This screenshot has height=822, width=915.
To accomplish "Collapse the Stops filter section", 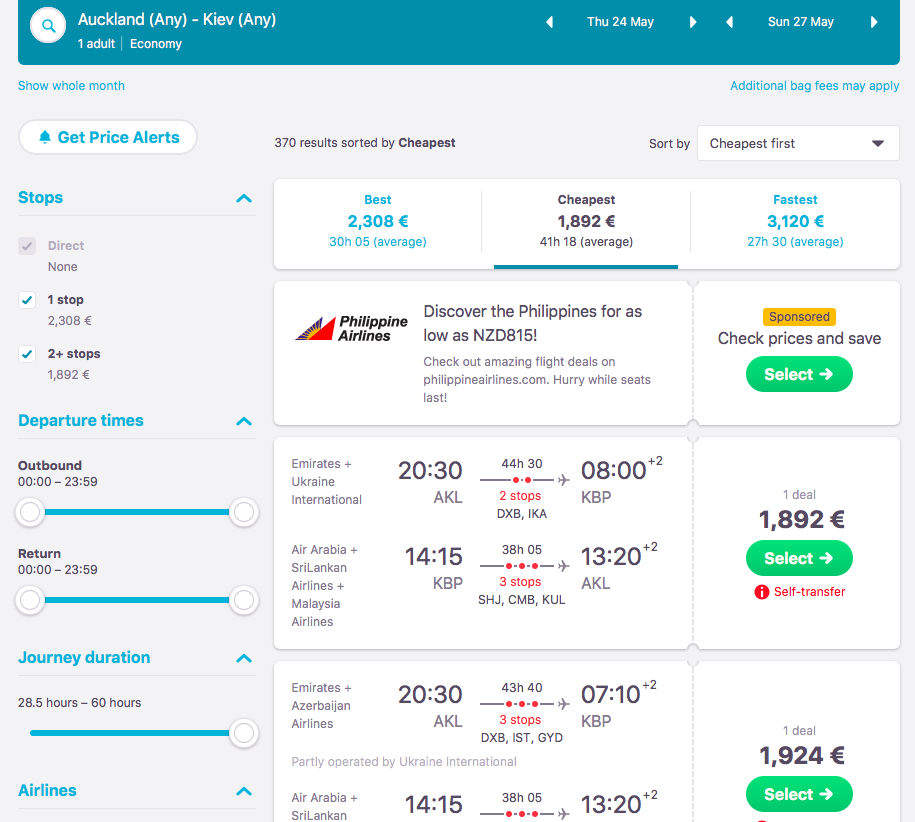I will click(244, 198).
